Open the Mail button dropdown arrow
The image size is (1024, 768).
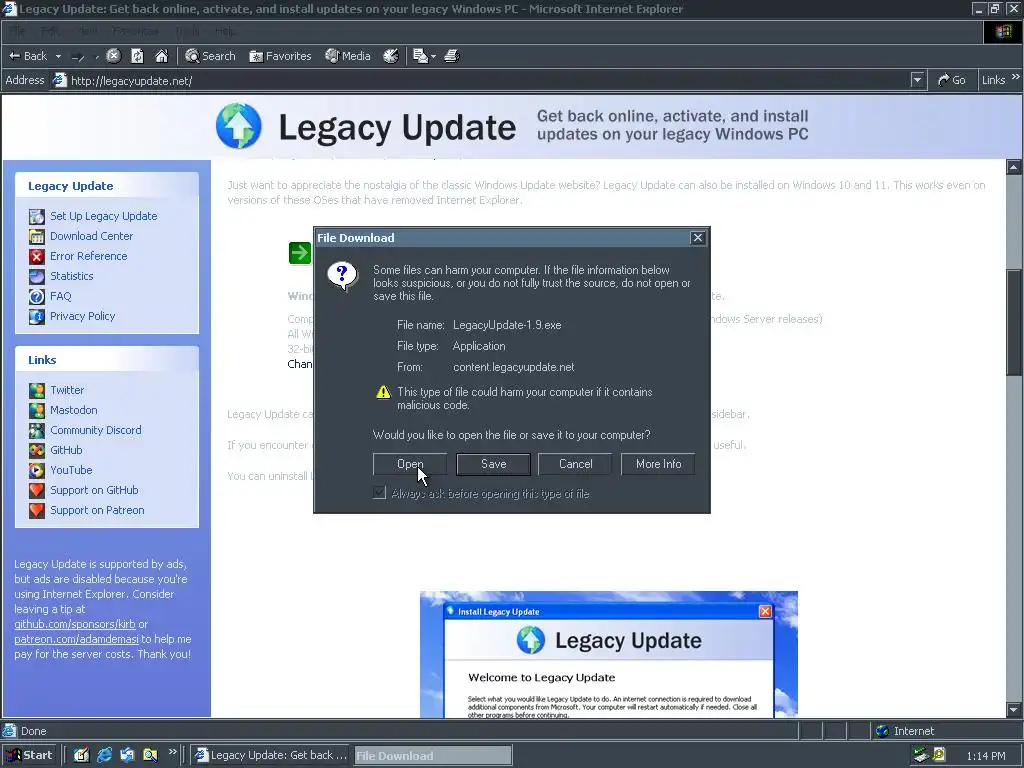[x=433, y=56]
